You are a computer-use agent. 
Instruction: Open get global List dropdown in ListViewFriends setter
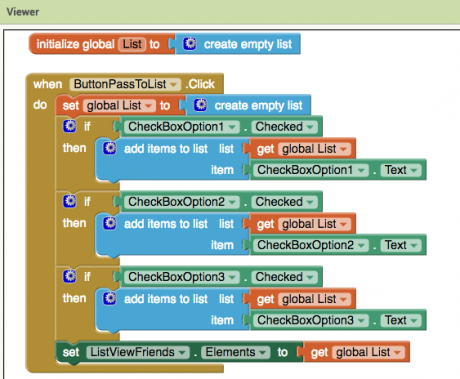[368, 352]
